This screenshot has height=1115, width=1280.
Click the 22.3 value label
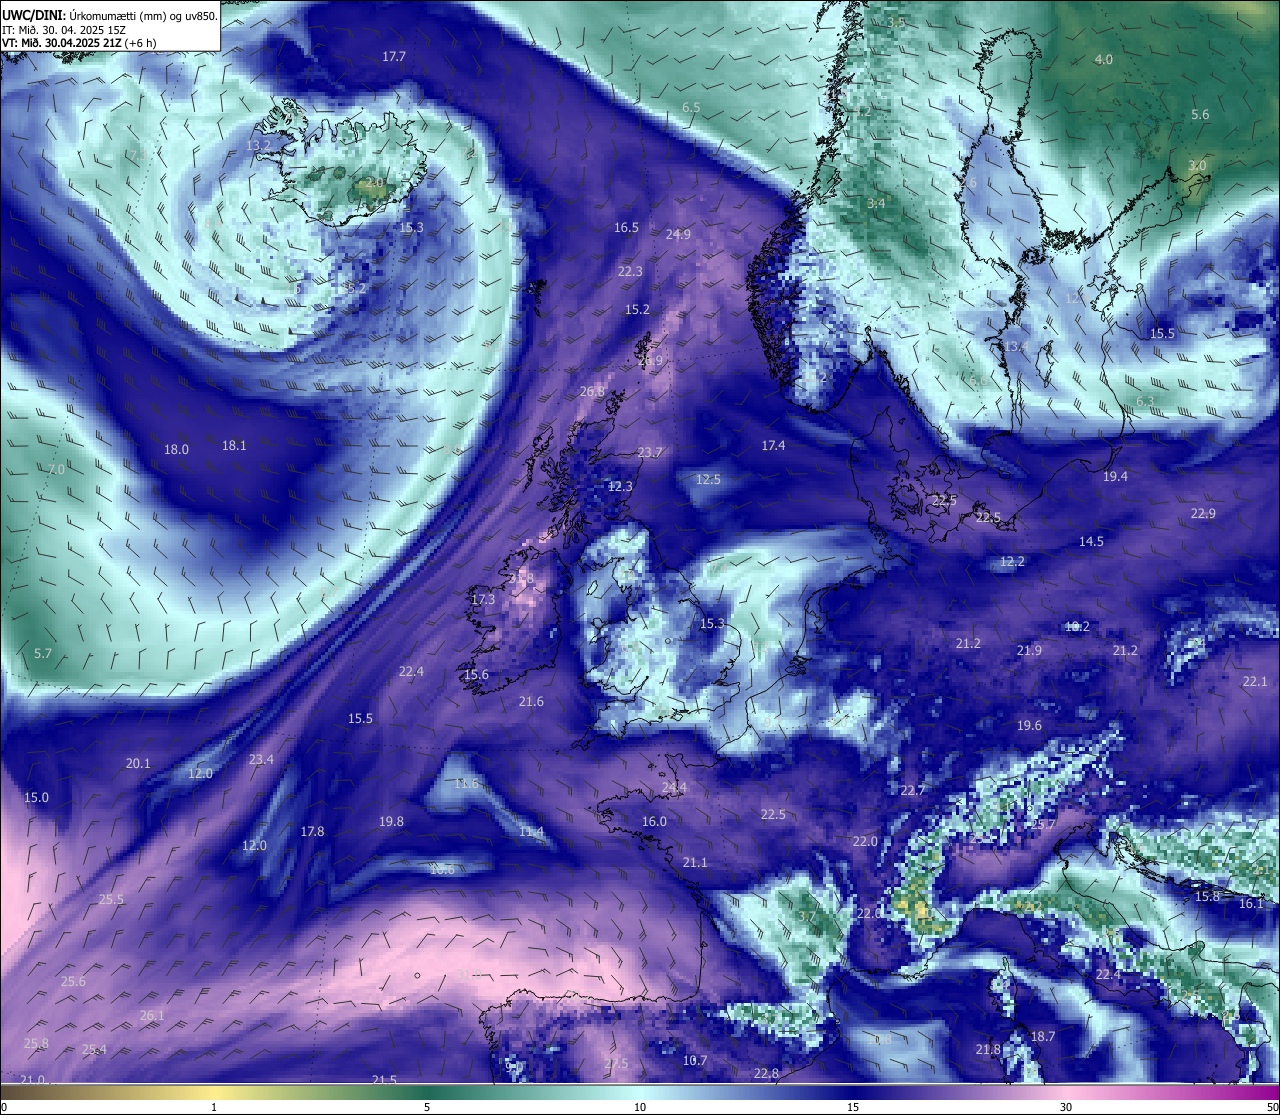(x=630, y=272)
